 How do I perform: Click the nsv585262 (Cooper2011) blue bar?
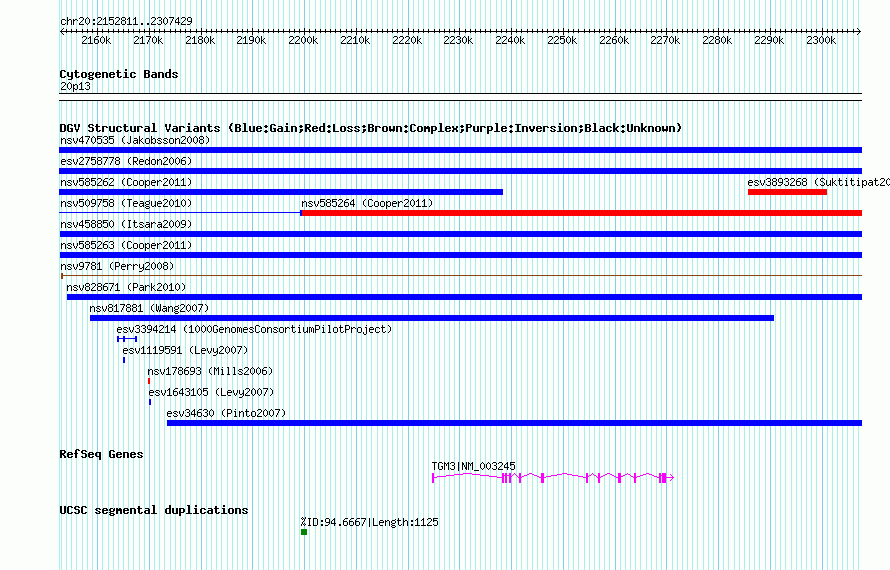point(281,192)
